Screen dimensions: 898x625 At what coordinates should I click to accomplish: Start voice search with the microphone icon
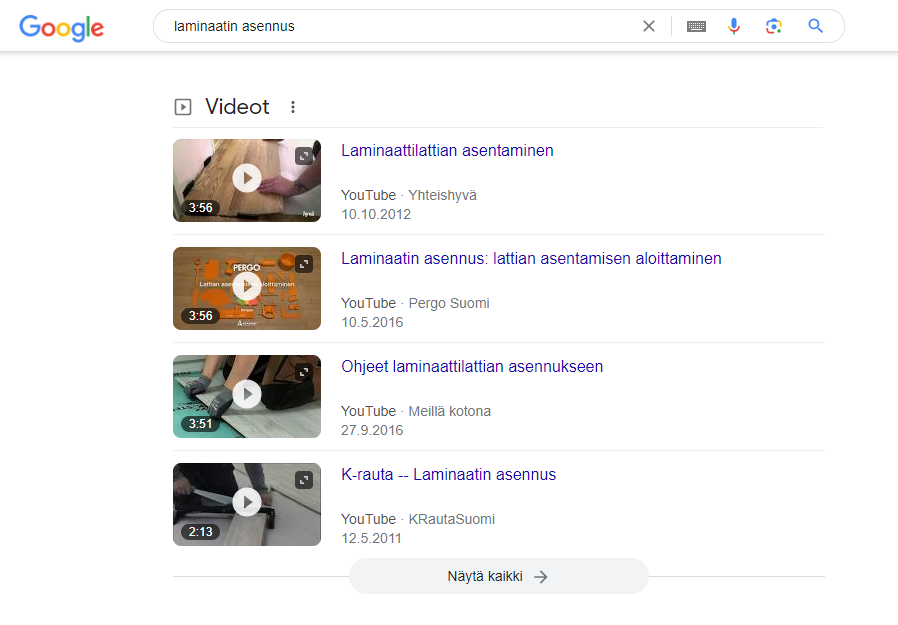click(734, 26)
